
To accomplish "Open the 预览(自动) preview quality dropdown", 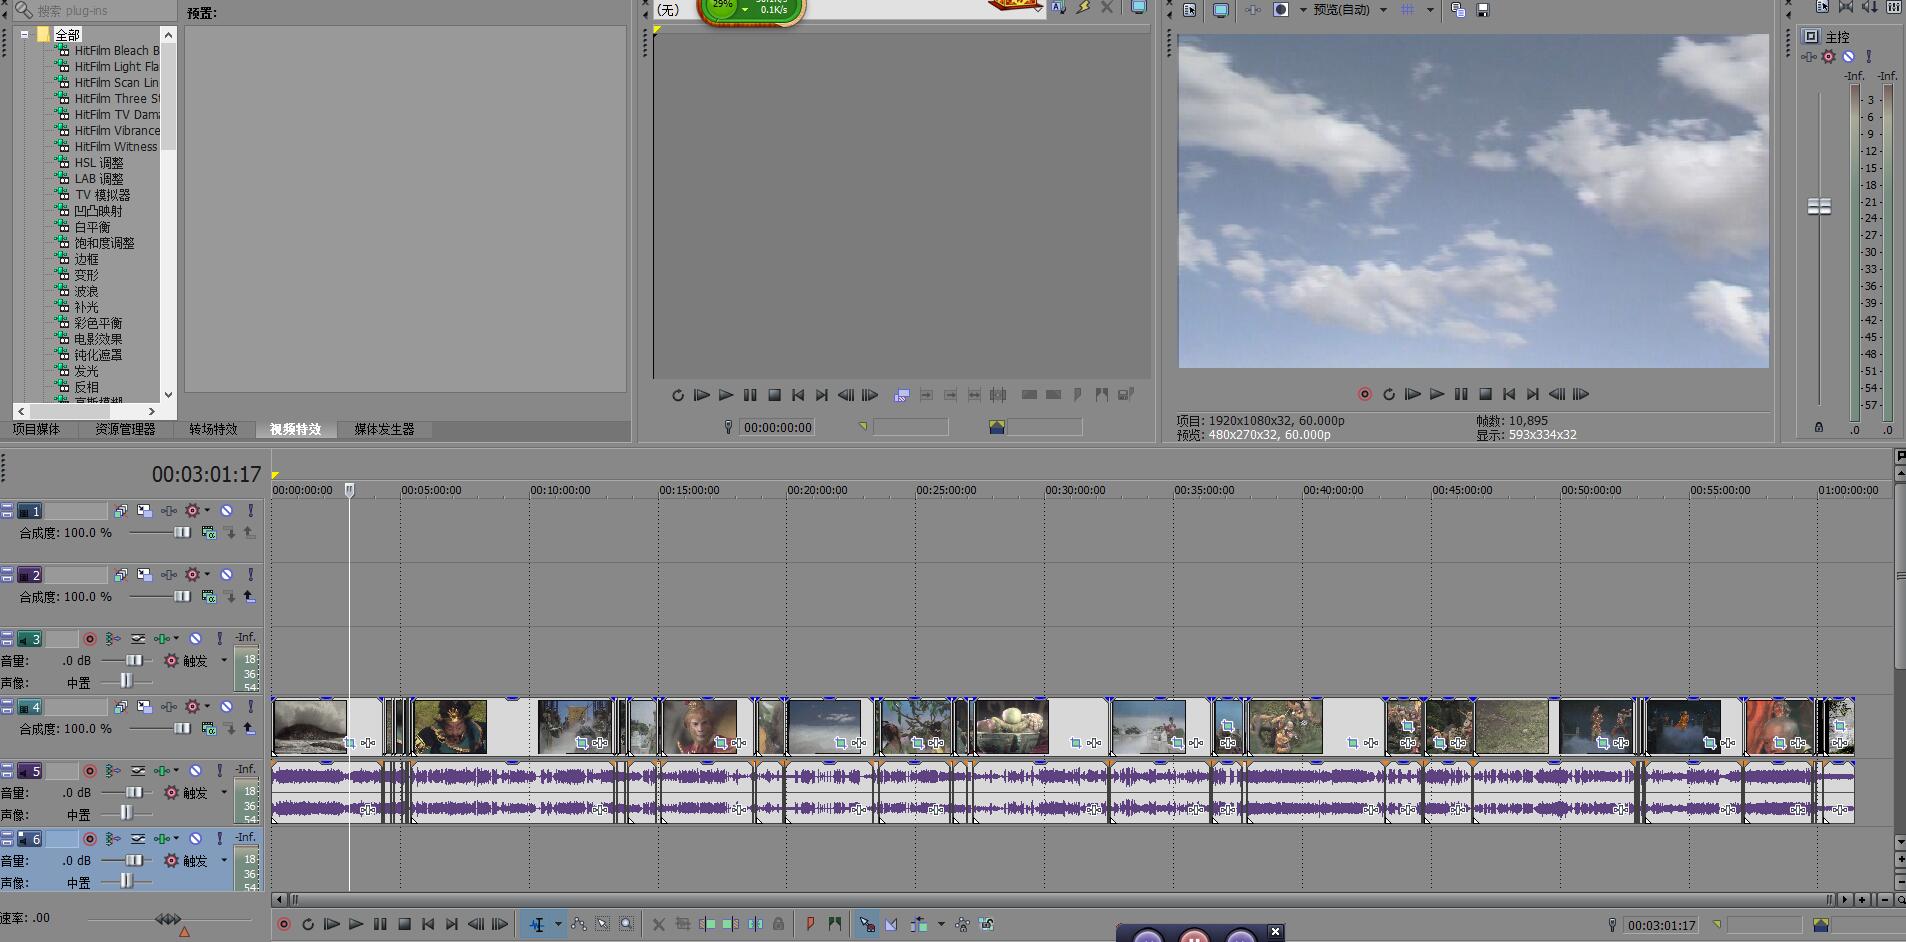I will [1383, 10].
